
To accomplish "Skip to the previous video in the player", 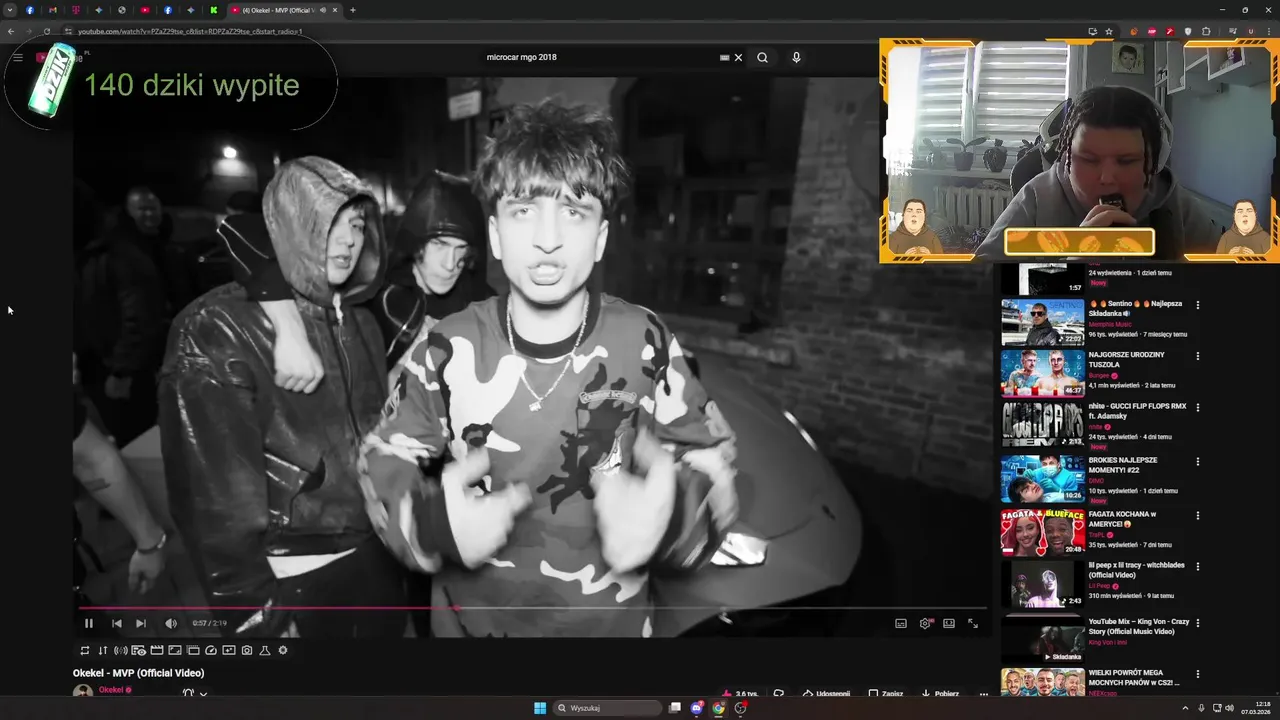I will tap(116, 623).
